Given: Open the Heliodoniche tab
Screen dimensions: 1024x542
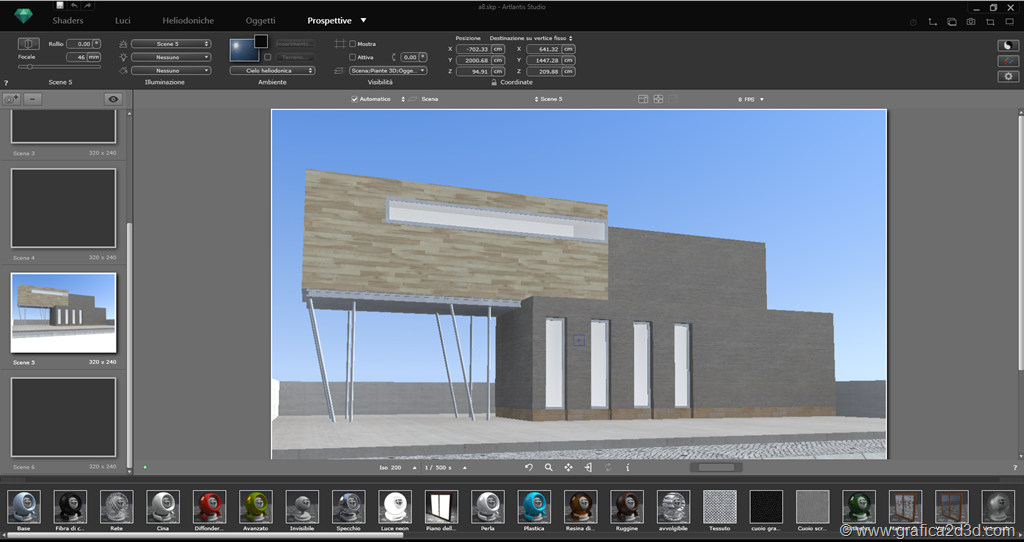Looking at the screenshot, I should 189,20.
